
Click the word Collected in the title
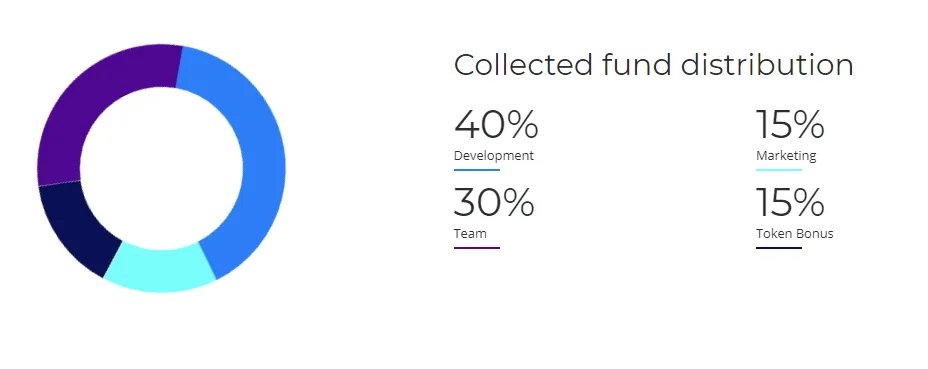point(523,65)
